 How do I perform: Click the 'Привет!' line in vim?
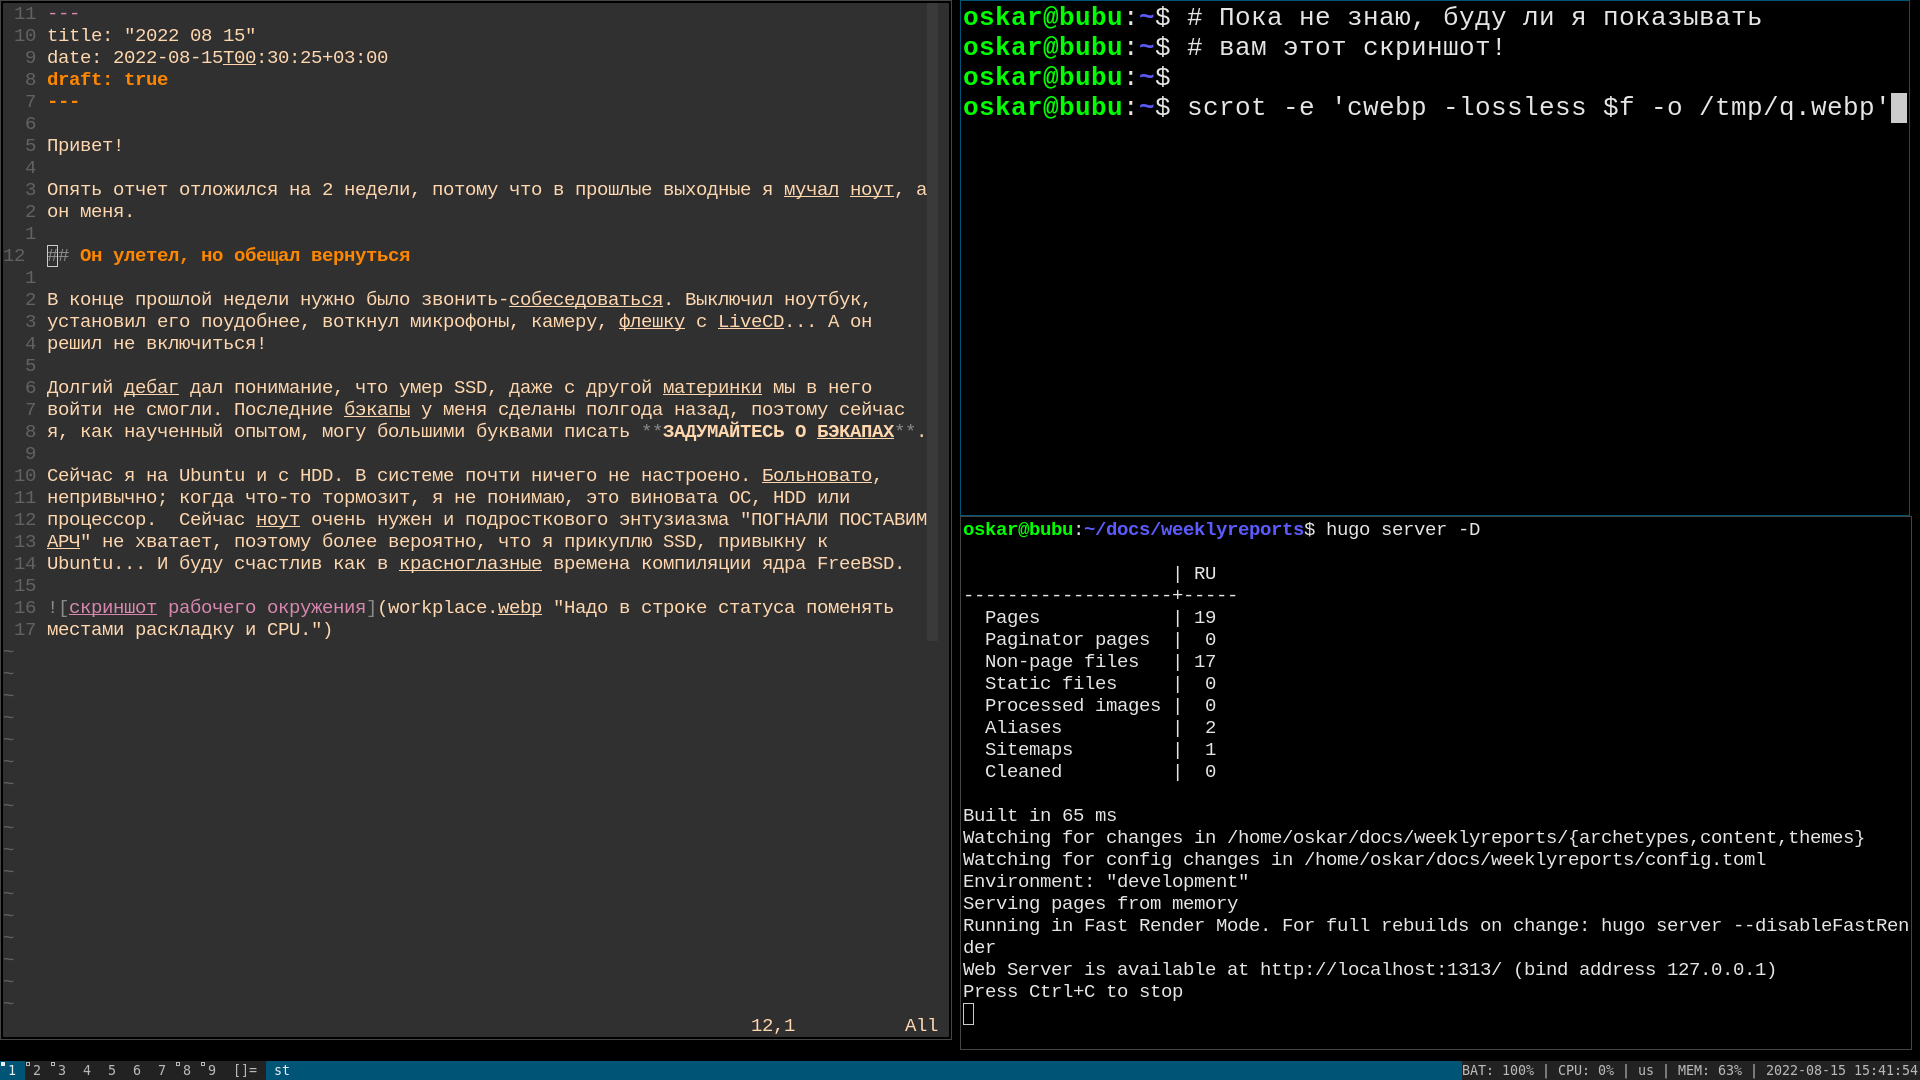click(85, 146)
